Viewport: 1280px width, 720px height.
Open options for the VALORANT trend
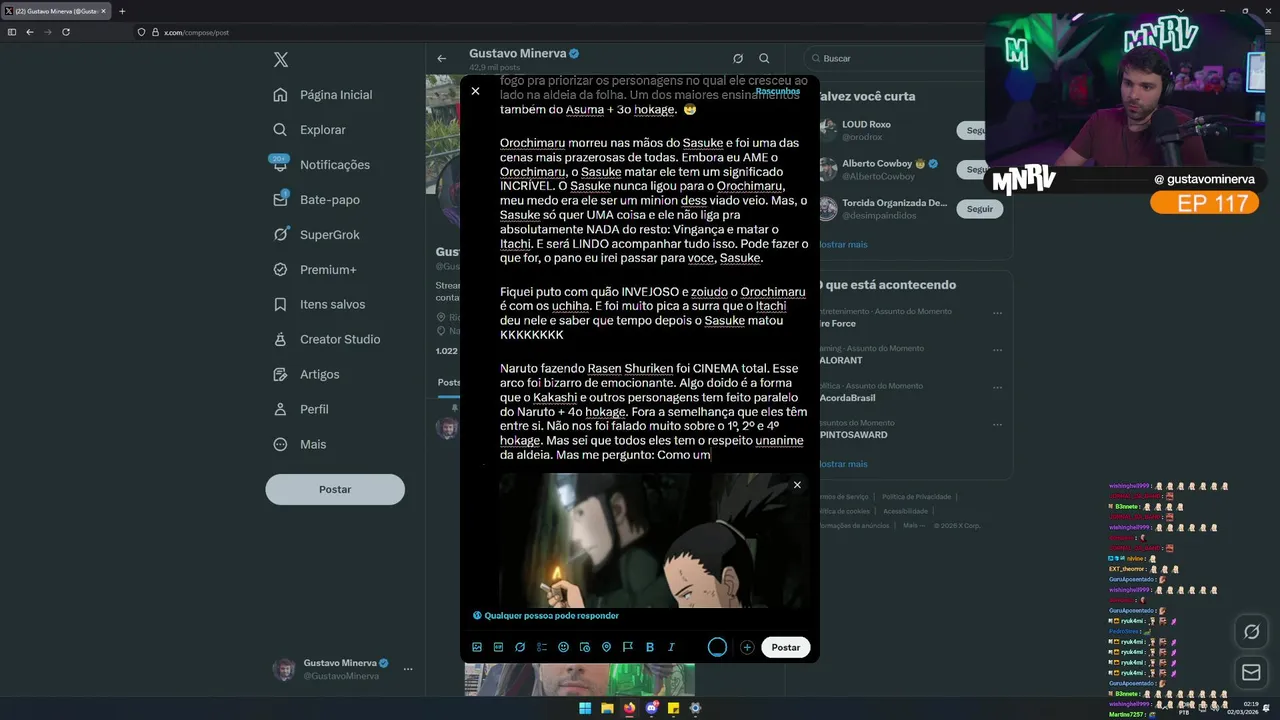[x=997, y=350]
